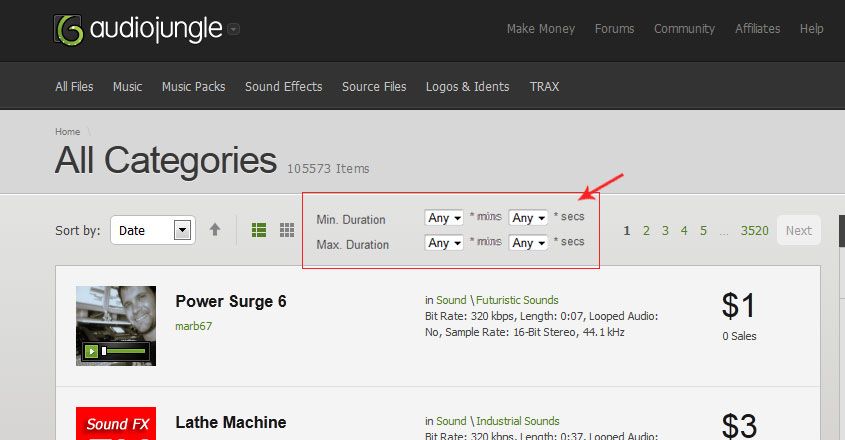This screenshot has width=845, height=440.
Task: Open the Futuristic Sounds category link
Action: pyautogui.click(x=517, y=300)
